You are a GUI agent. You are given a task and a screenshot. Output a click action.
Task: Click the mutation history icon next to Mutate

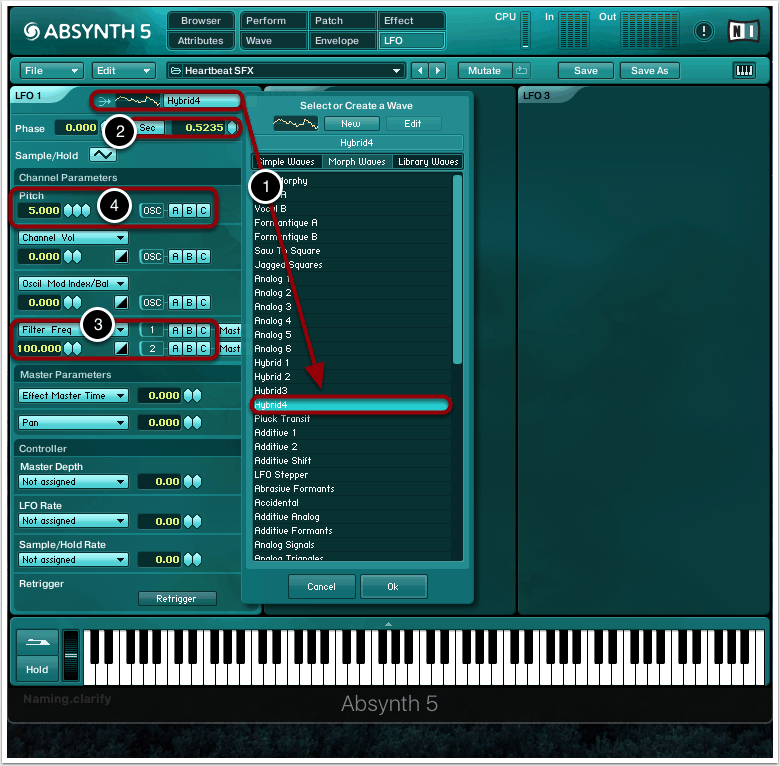tap(522, 71)
